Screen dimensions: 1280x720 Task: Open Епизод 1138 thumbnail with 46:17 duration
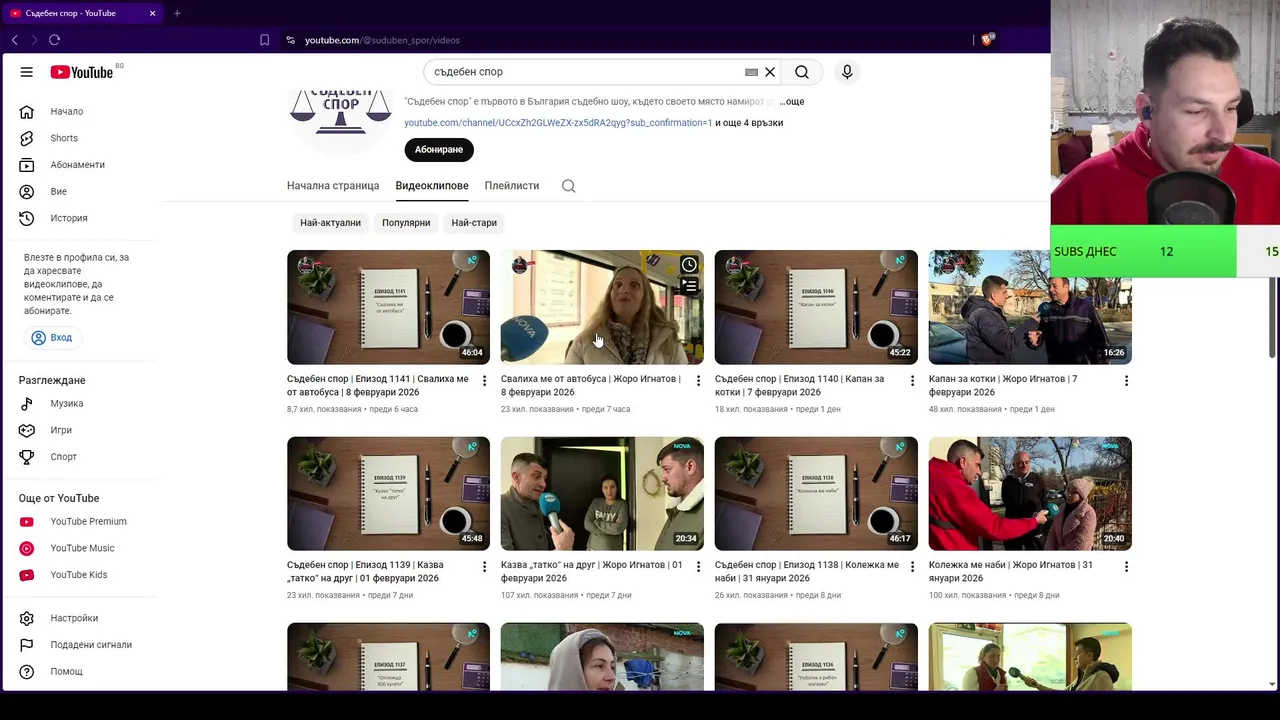point(816,494)
